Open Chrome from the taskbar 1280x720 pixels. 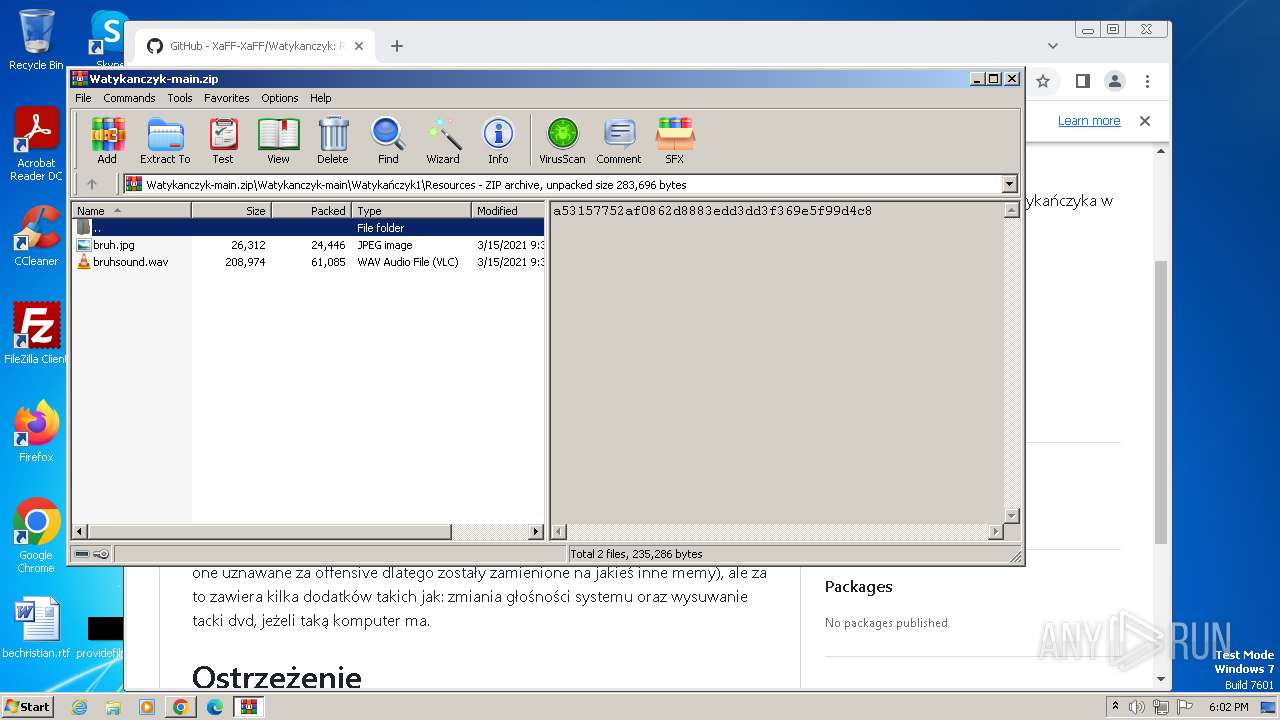point(180,707)
